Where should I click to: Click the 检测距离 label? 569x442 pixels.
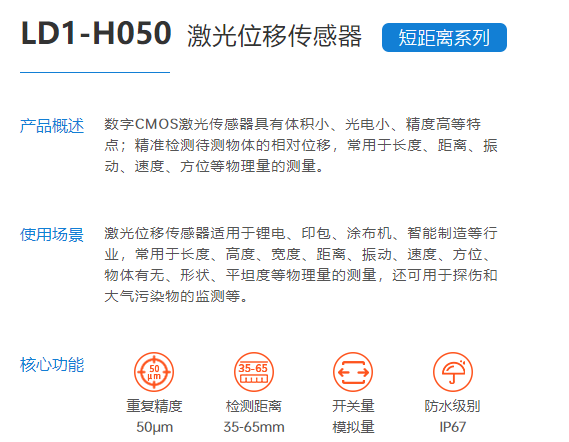[254, 406]
